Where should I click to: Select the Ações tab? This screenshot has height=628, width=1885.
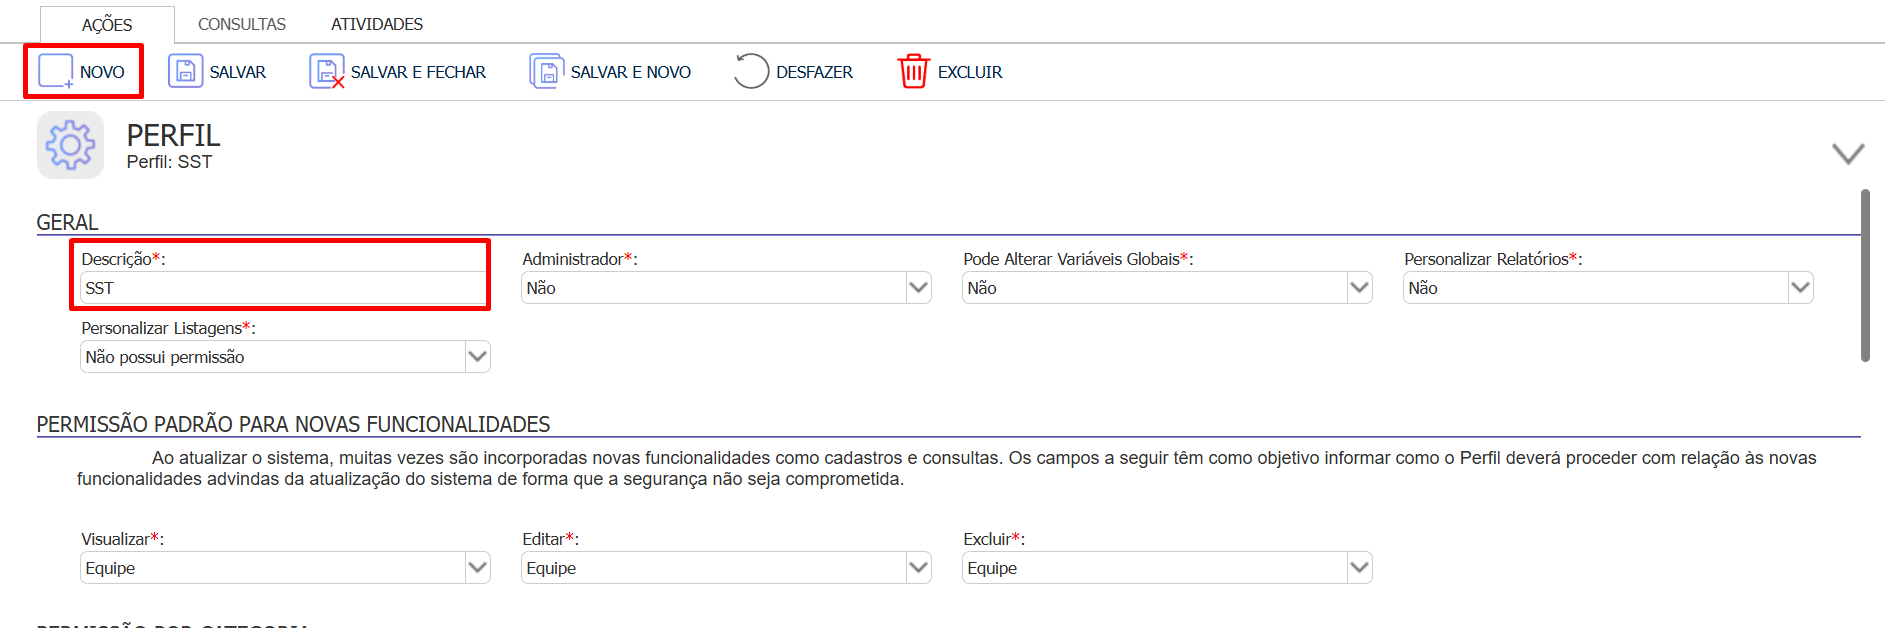point(107,24)
